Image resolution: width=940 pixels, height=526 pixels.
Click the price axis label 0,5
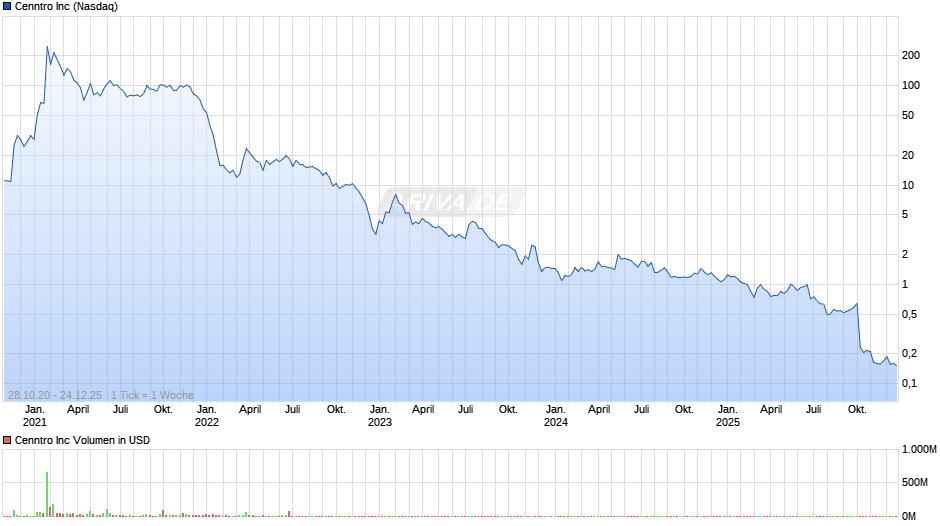pyautogui.click(x=909, y=314)
